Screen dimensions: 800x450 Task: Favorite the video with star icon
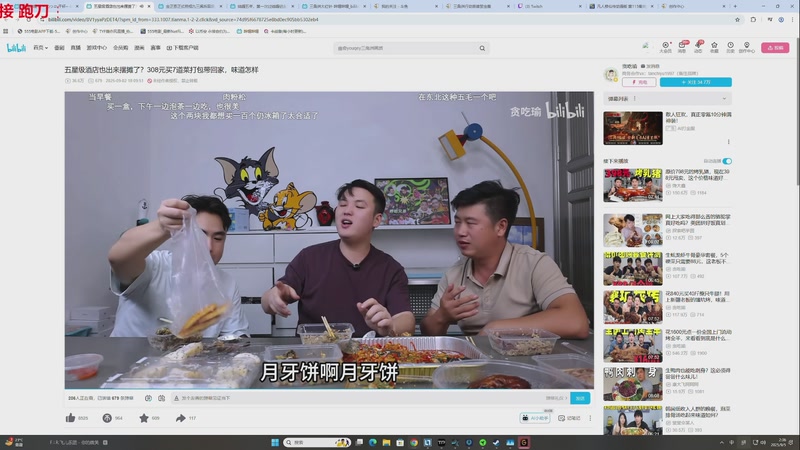coord(144,418)
